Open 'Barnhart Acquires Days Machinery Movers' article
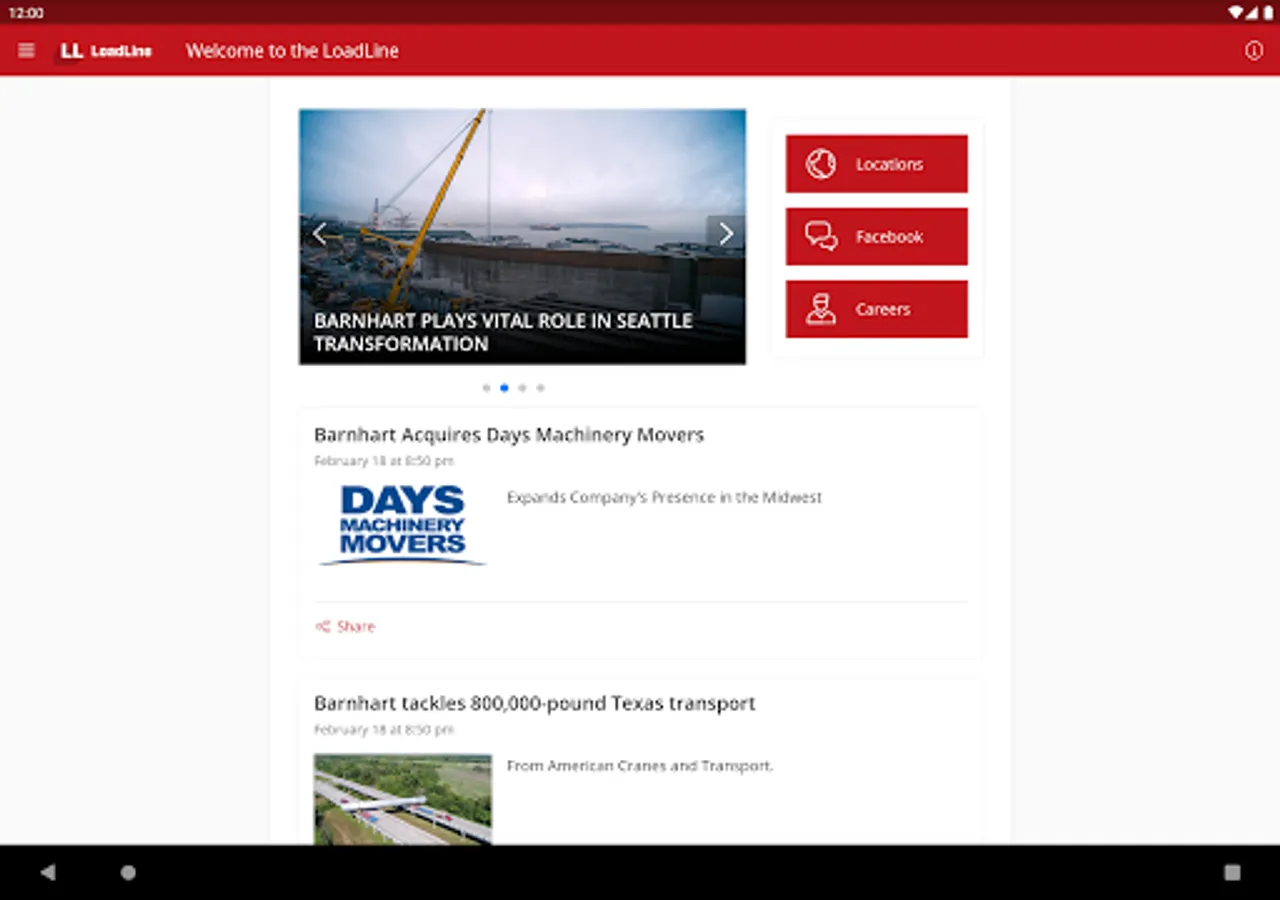 [509, 435]
